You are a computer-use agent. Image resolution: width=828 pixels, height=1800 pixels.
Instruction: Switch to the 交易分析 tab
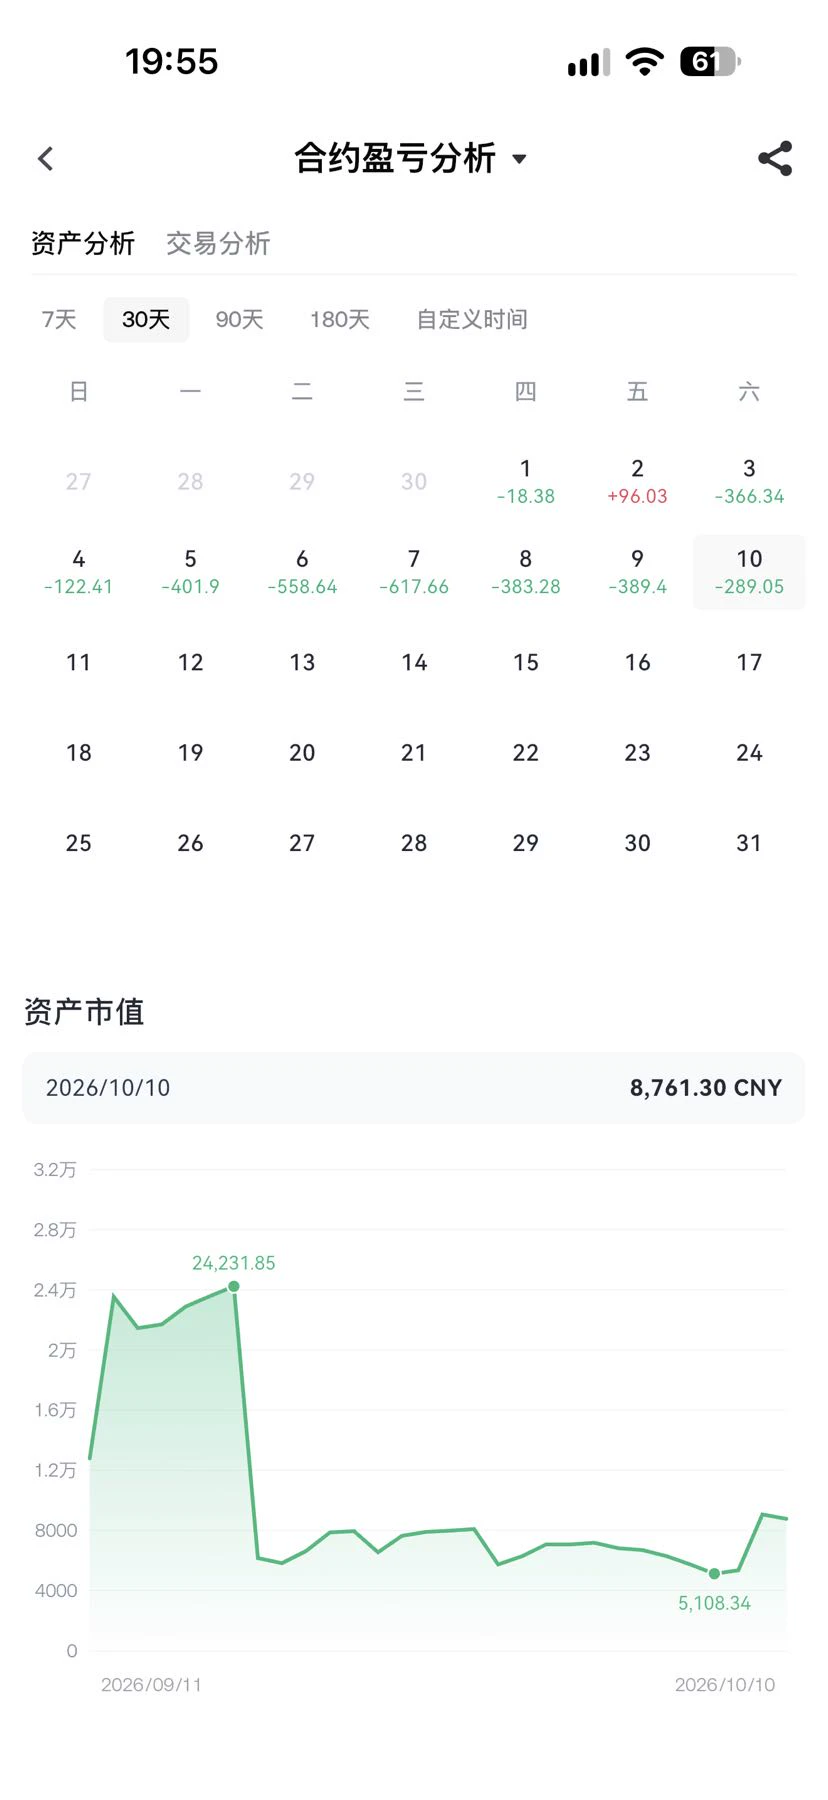pyautogui.click(x=218, y=243)
